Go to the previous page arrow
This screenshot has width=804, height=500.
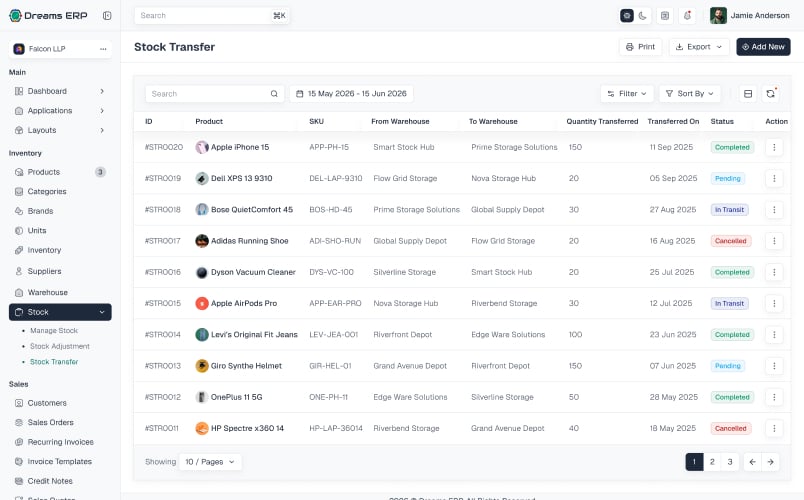(752, 462)
